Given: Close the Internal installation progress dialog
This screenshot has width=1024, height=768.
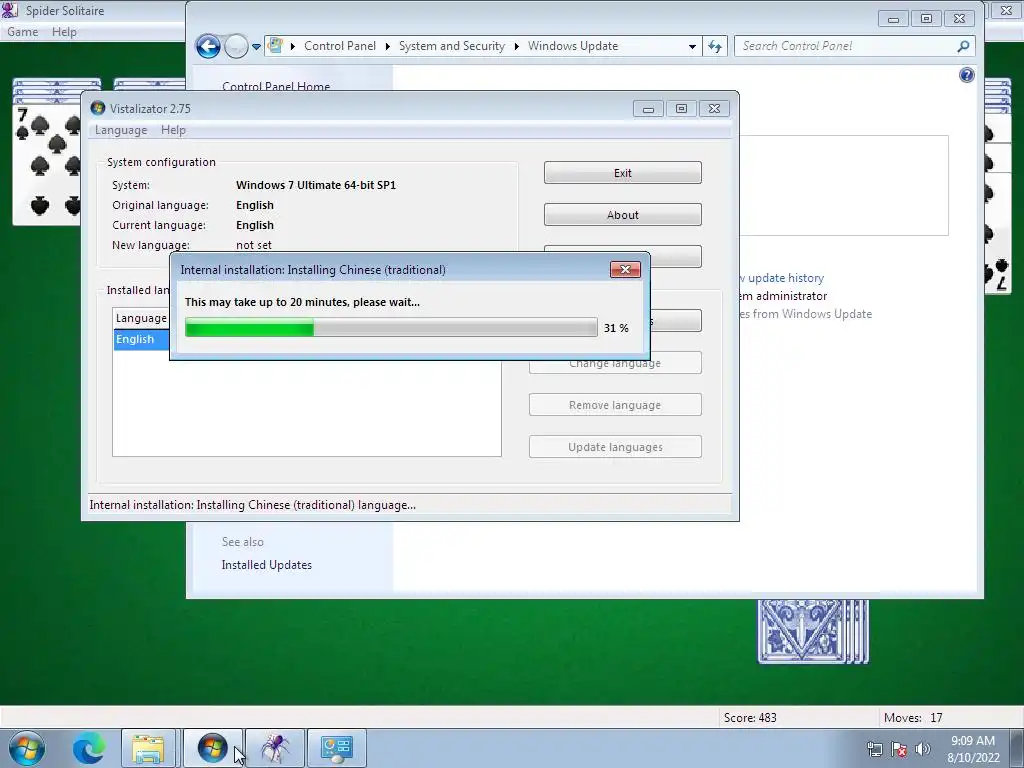Looking at the screenshot, I should [x=625, y=270].
